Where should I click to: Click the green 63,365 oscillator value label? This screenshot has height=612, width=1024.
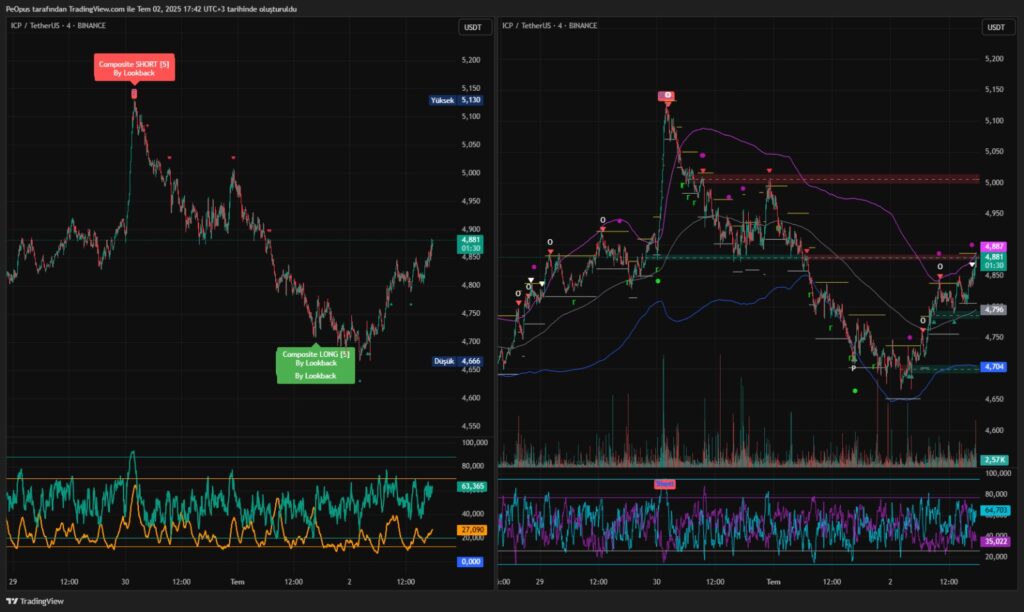pyautogui.click(x=471, y=487)
